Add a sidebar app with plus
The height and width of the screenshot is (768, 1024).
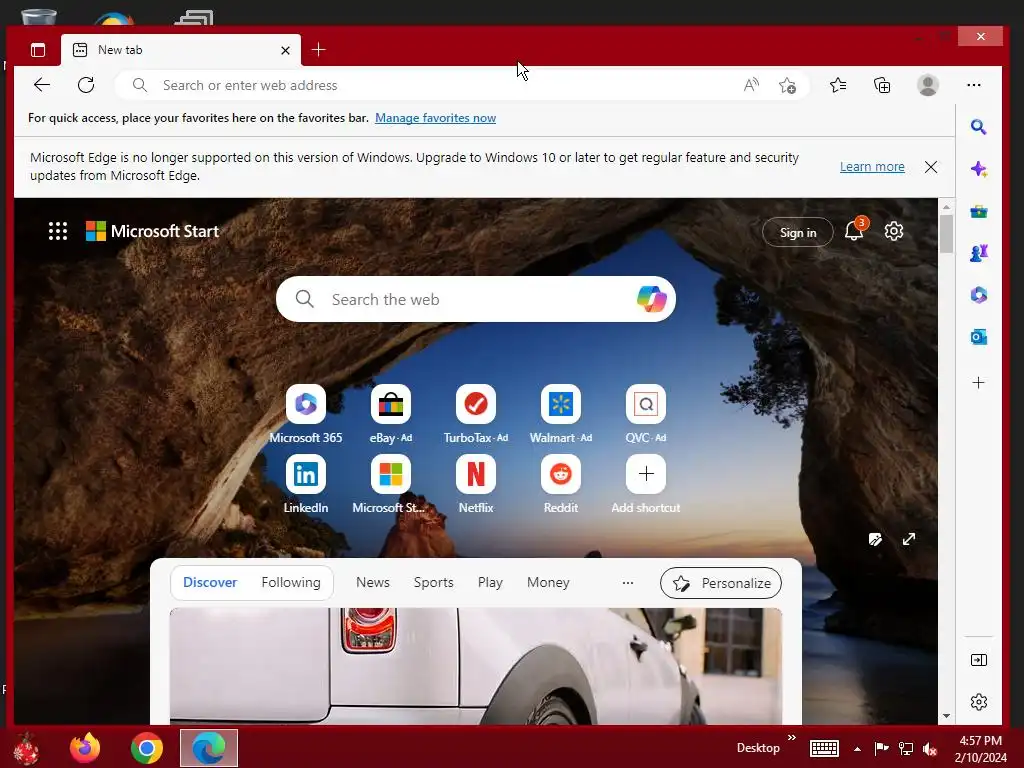978,383
